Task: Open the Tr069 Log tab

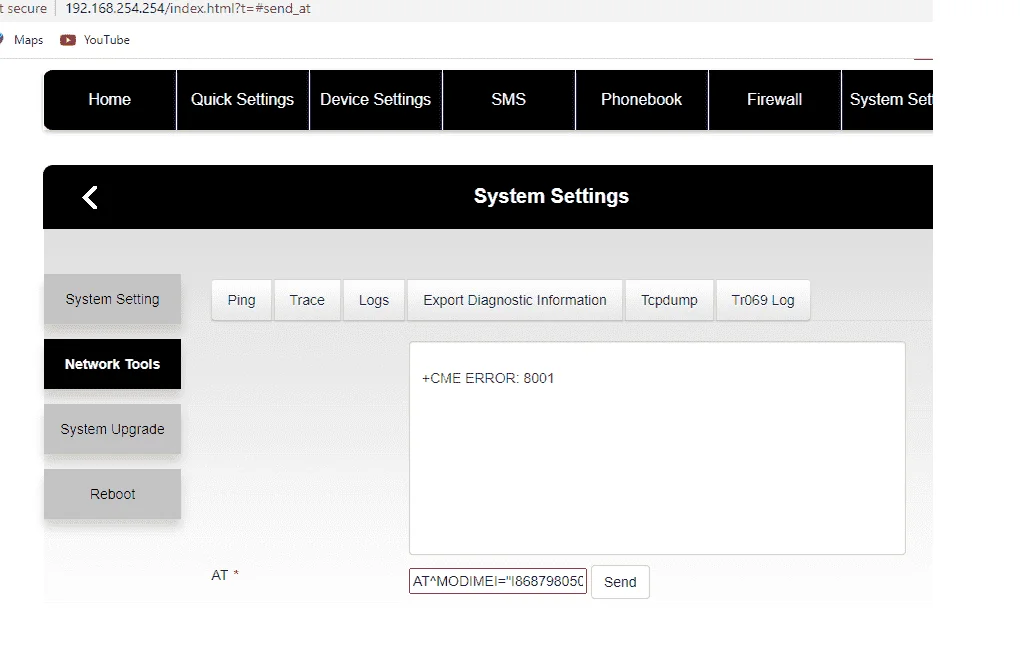Action: (763, 300)
